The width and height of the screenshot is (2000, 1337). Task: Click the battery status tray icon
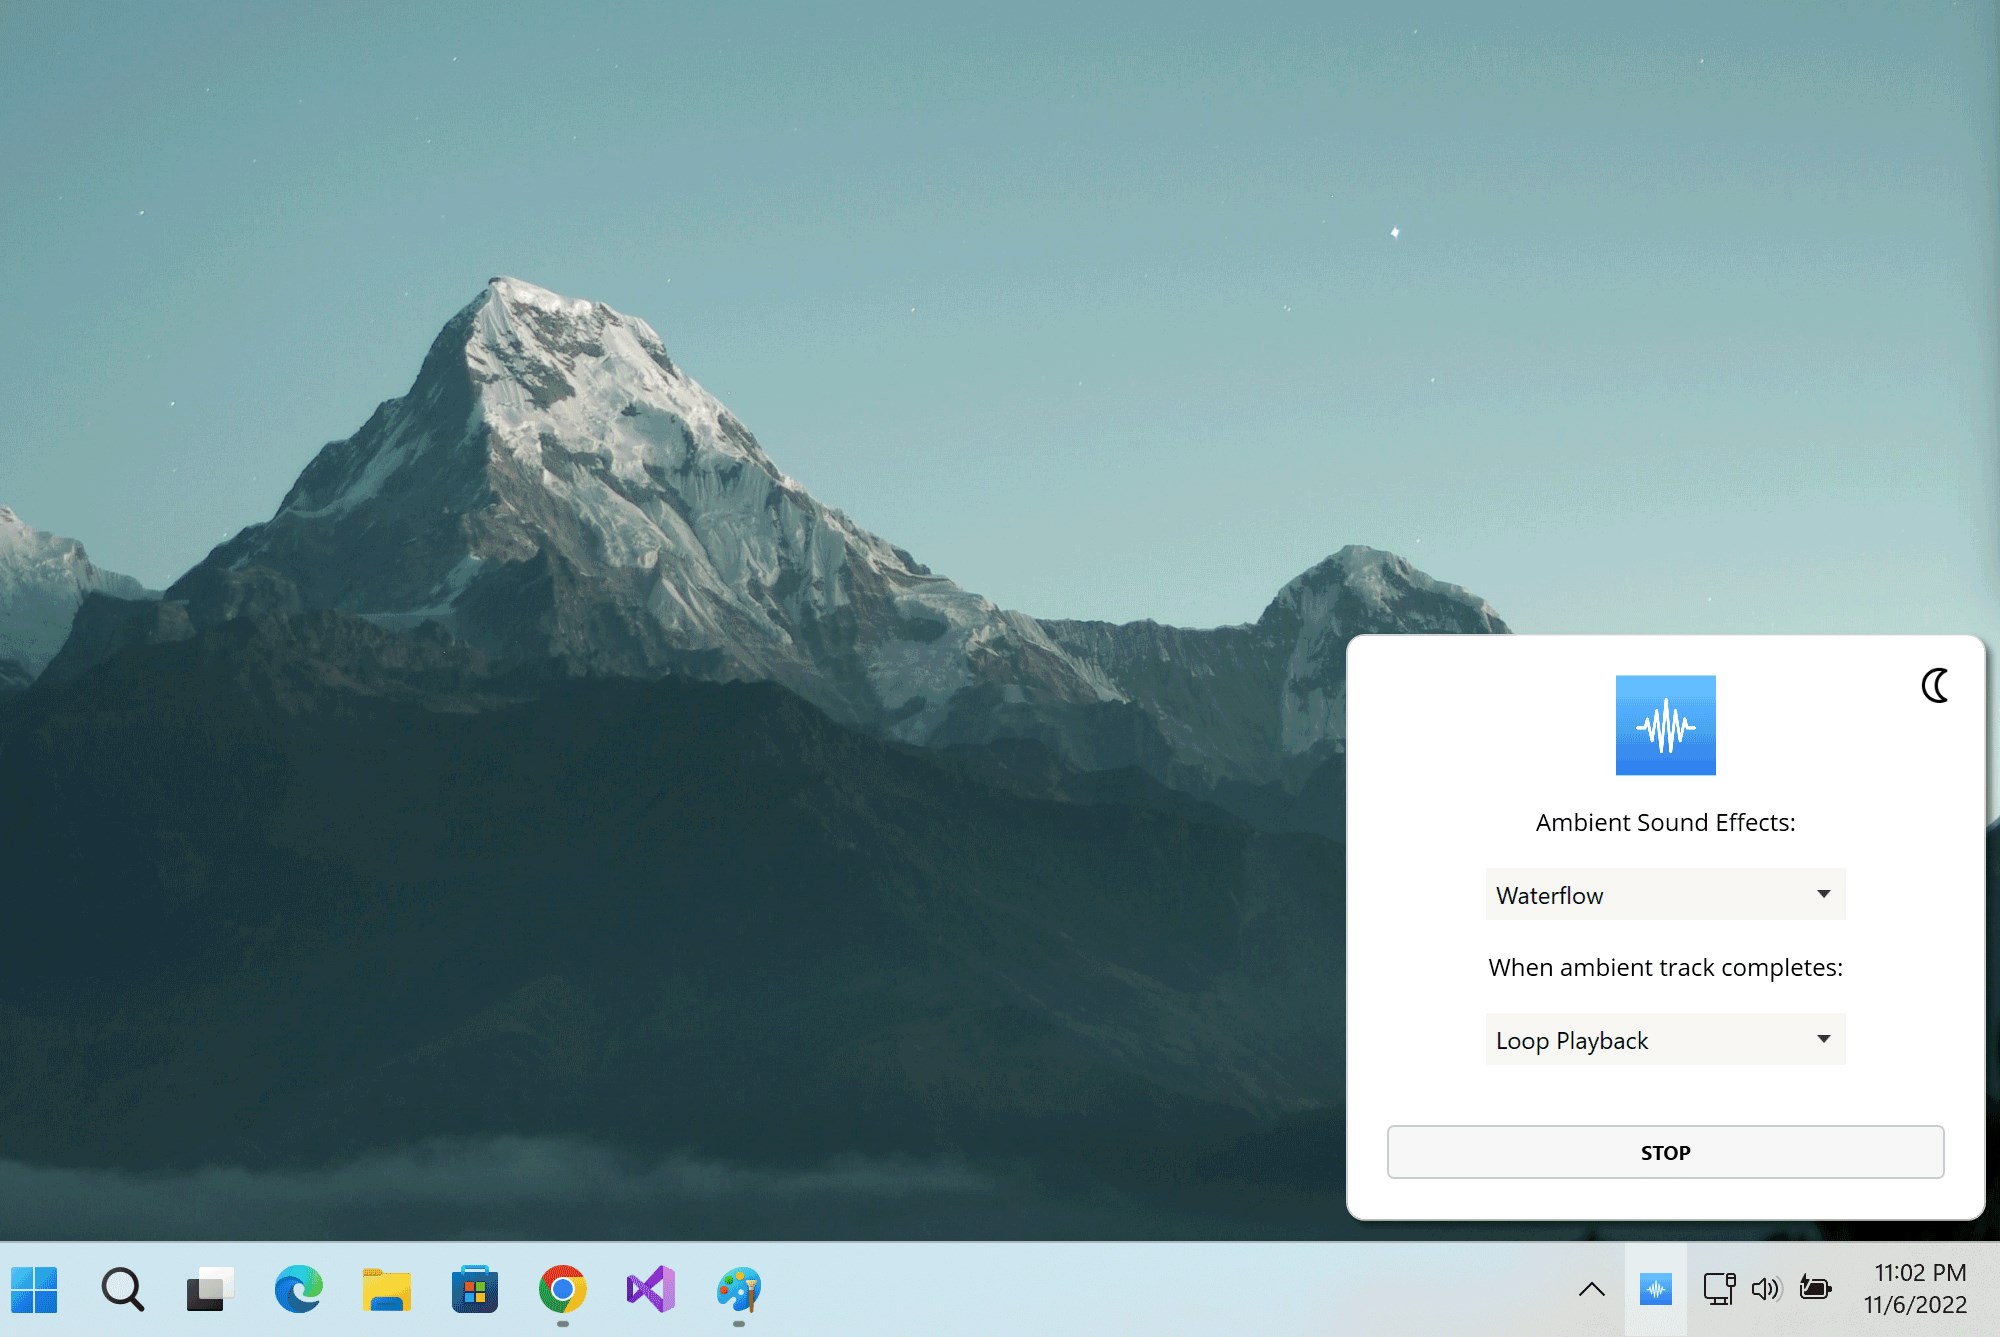(x=1815, y=1289)
